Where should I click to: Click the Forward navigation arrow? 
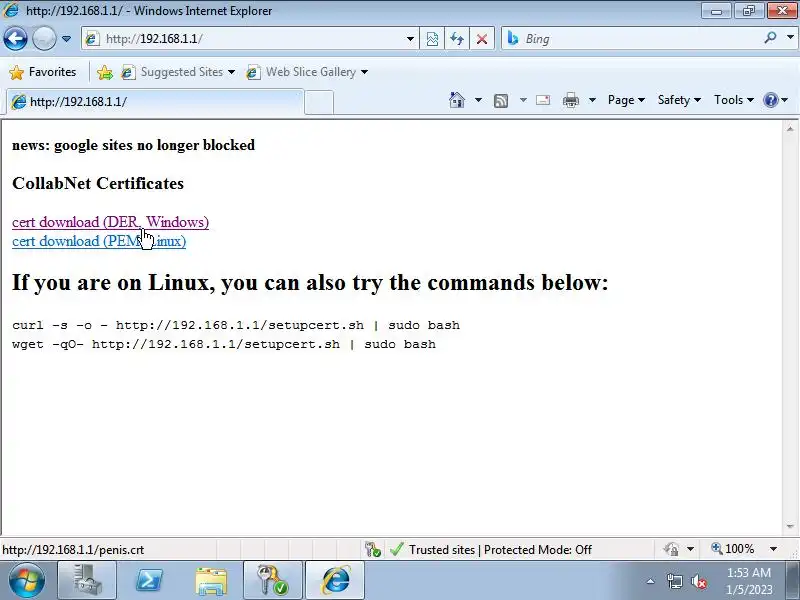[44, 38]
